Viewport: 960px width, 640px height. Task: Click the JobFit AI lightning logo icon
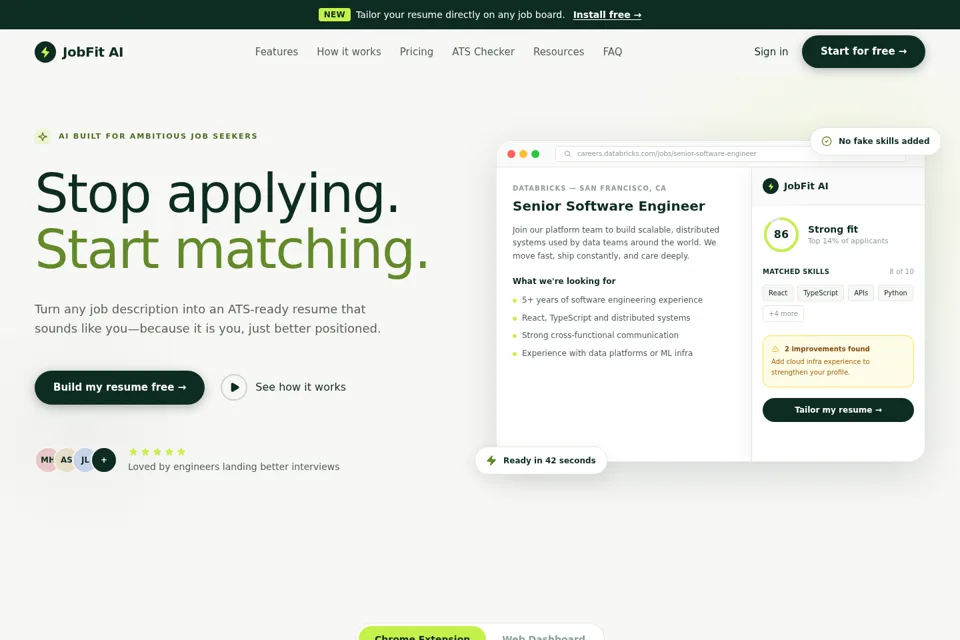tap(45, 52)
